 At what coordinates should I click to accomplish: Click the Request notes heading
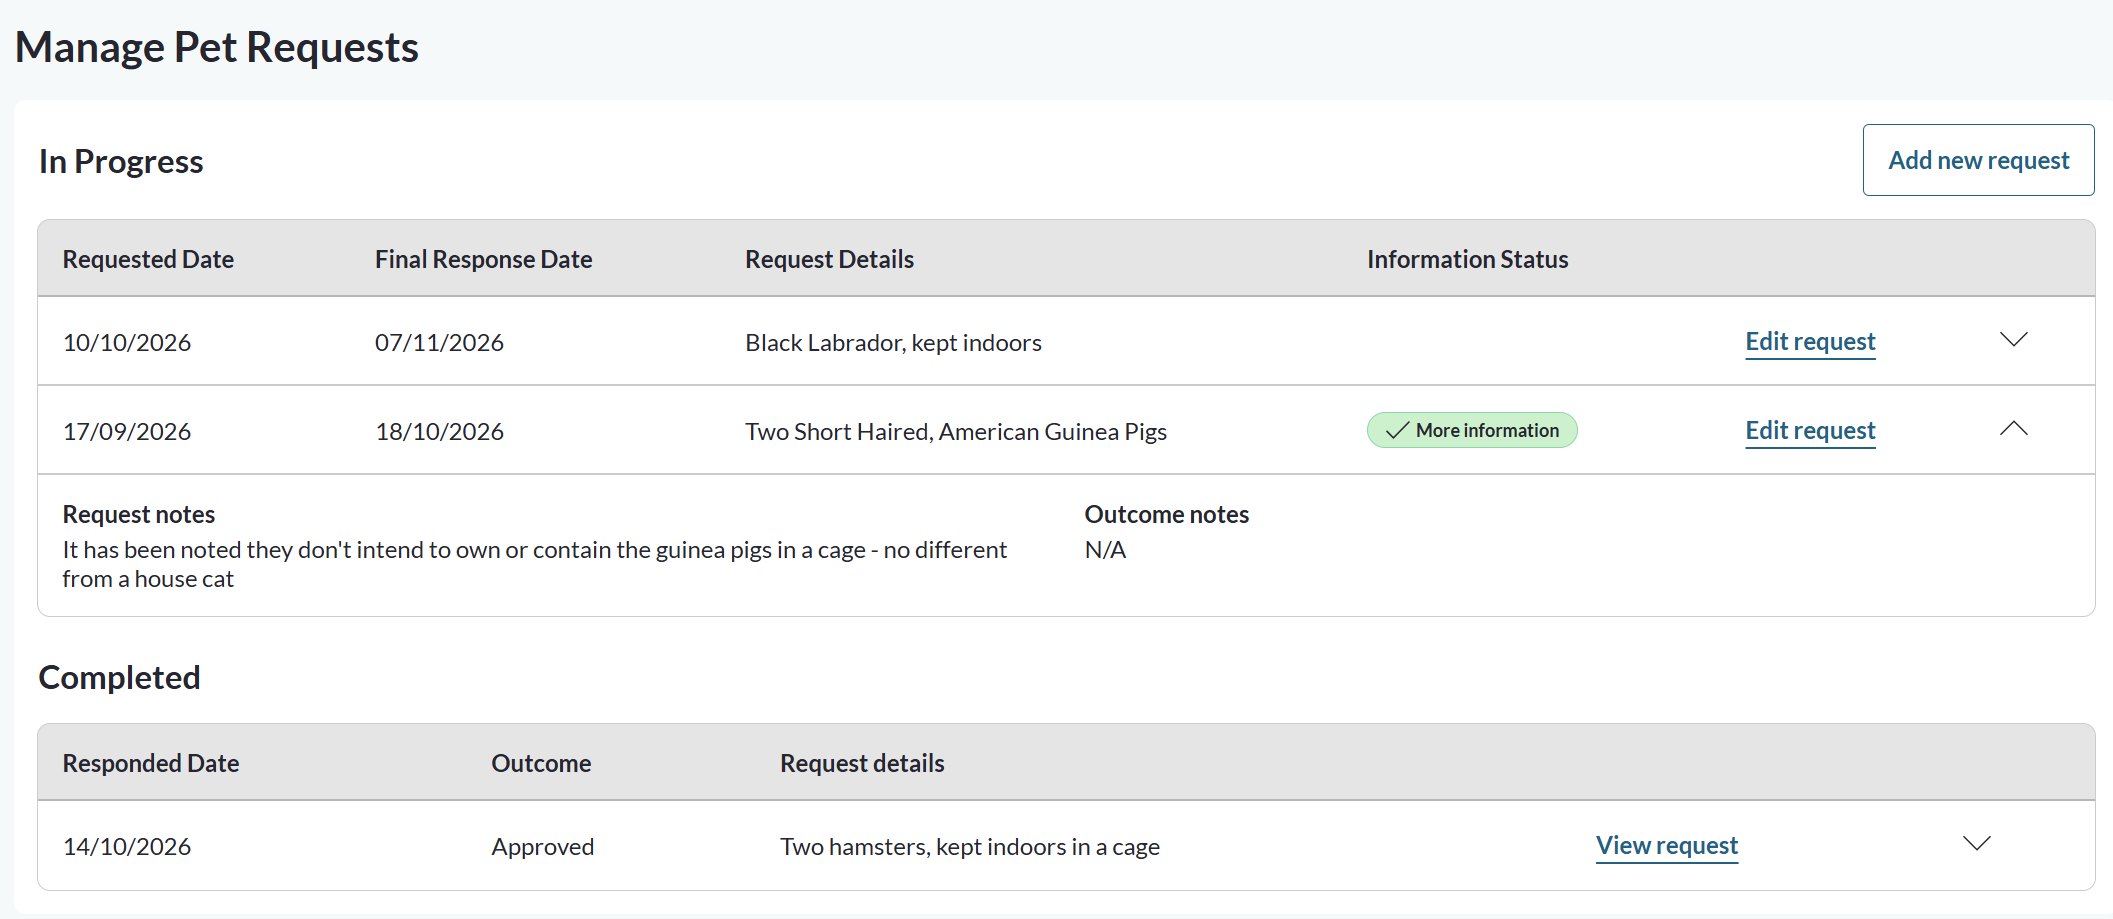139,515
